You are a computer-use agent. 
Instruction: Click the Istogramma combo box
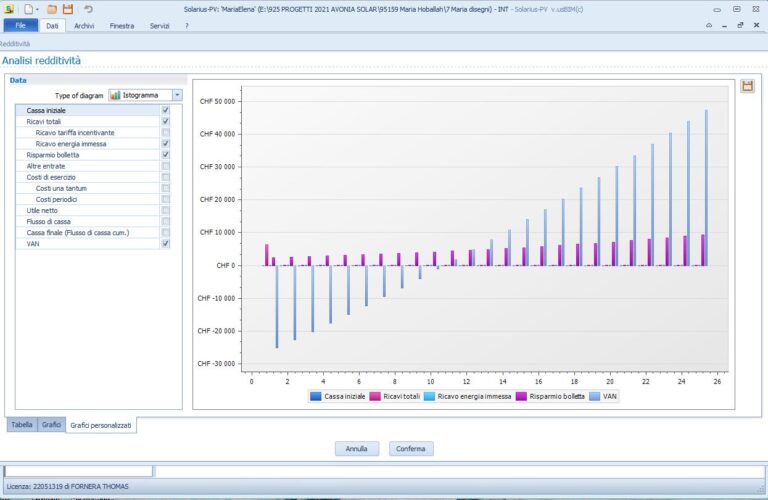pyautogui.click(x=145, y=95)
